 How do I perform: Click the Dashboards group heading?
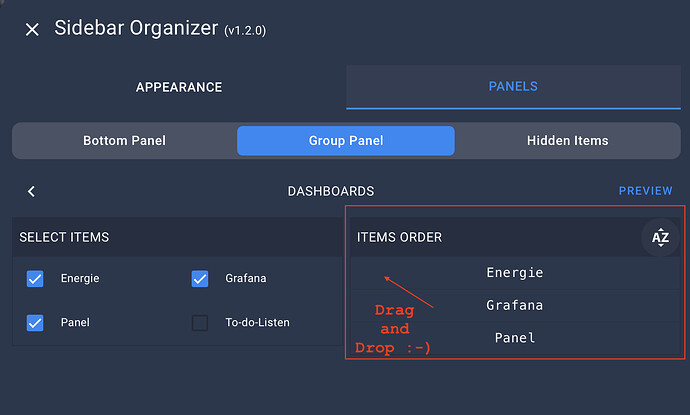(331, 191)
